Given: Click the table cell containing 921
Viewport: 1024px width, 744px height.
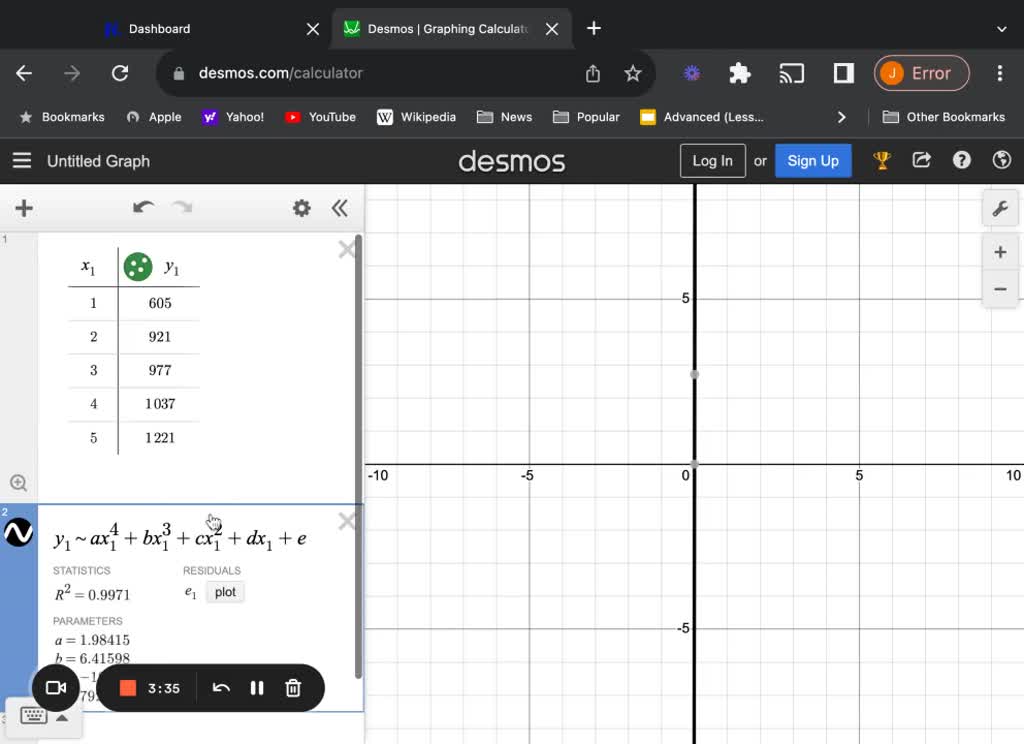Looking at the screenshot, I should coord(160,337).
